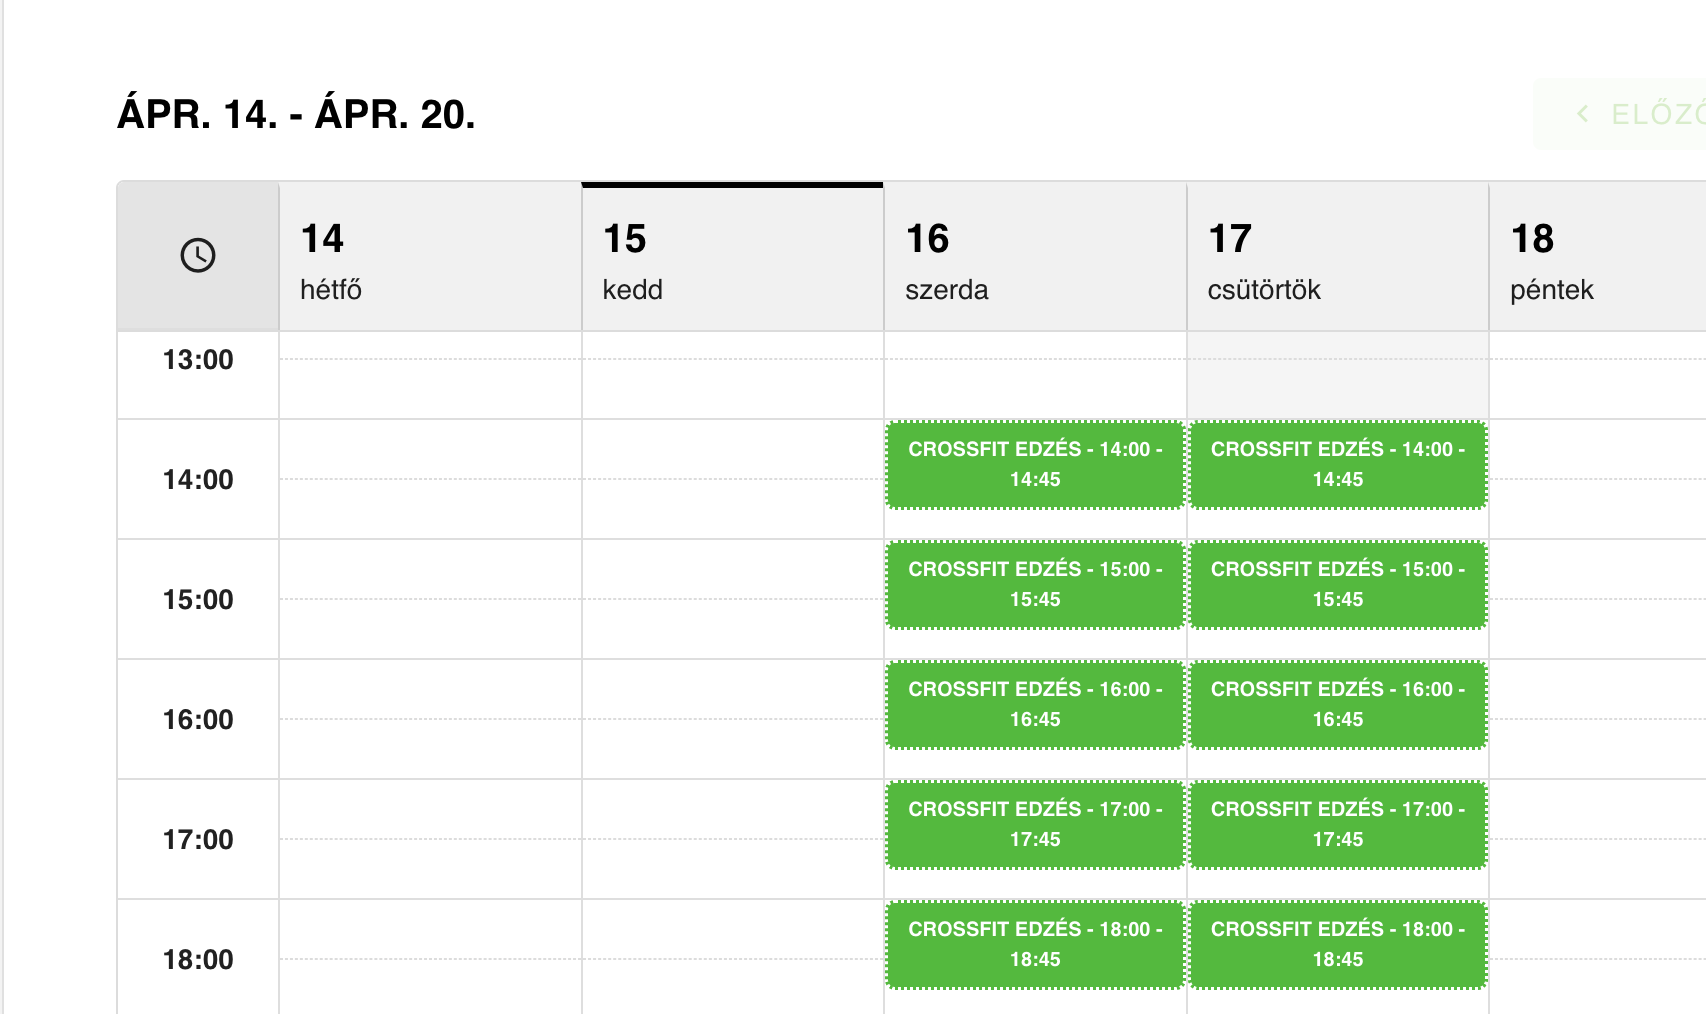The image size is (1706, 1014).
Task: Click the empty Monday 14:00 slot
Action: [x=430, y=479]
